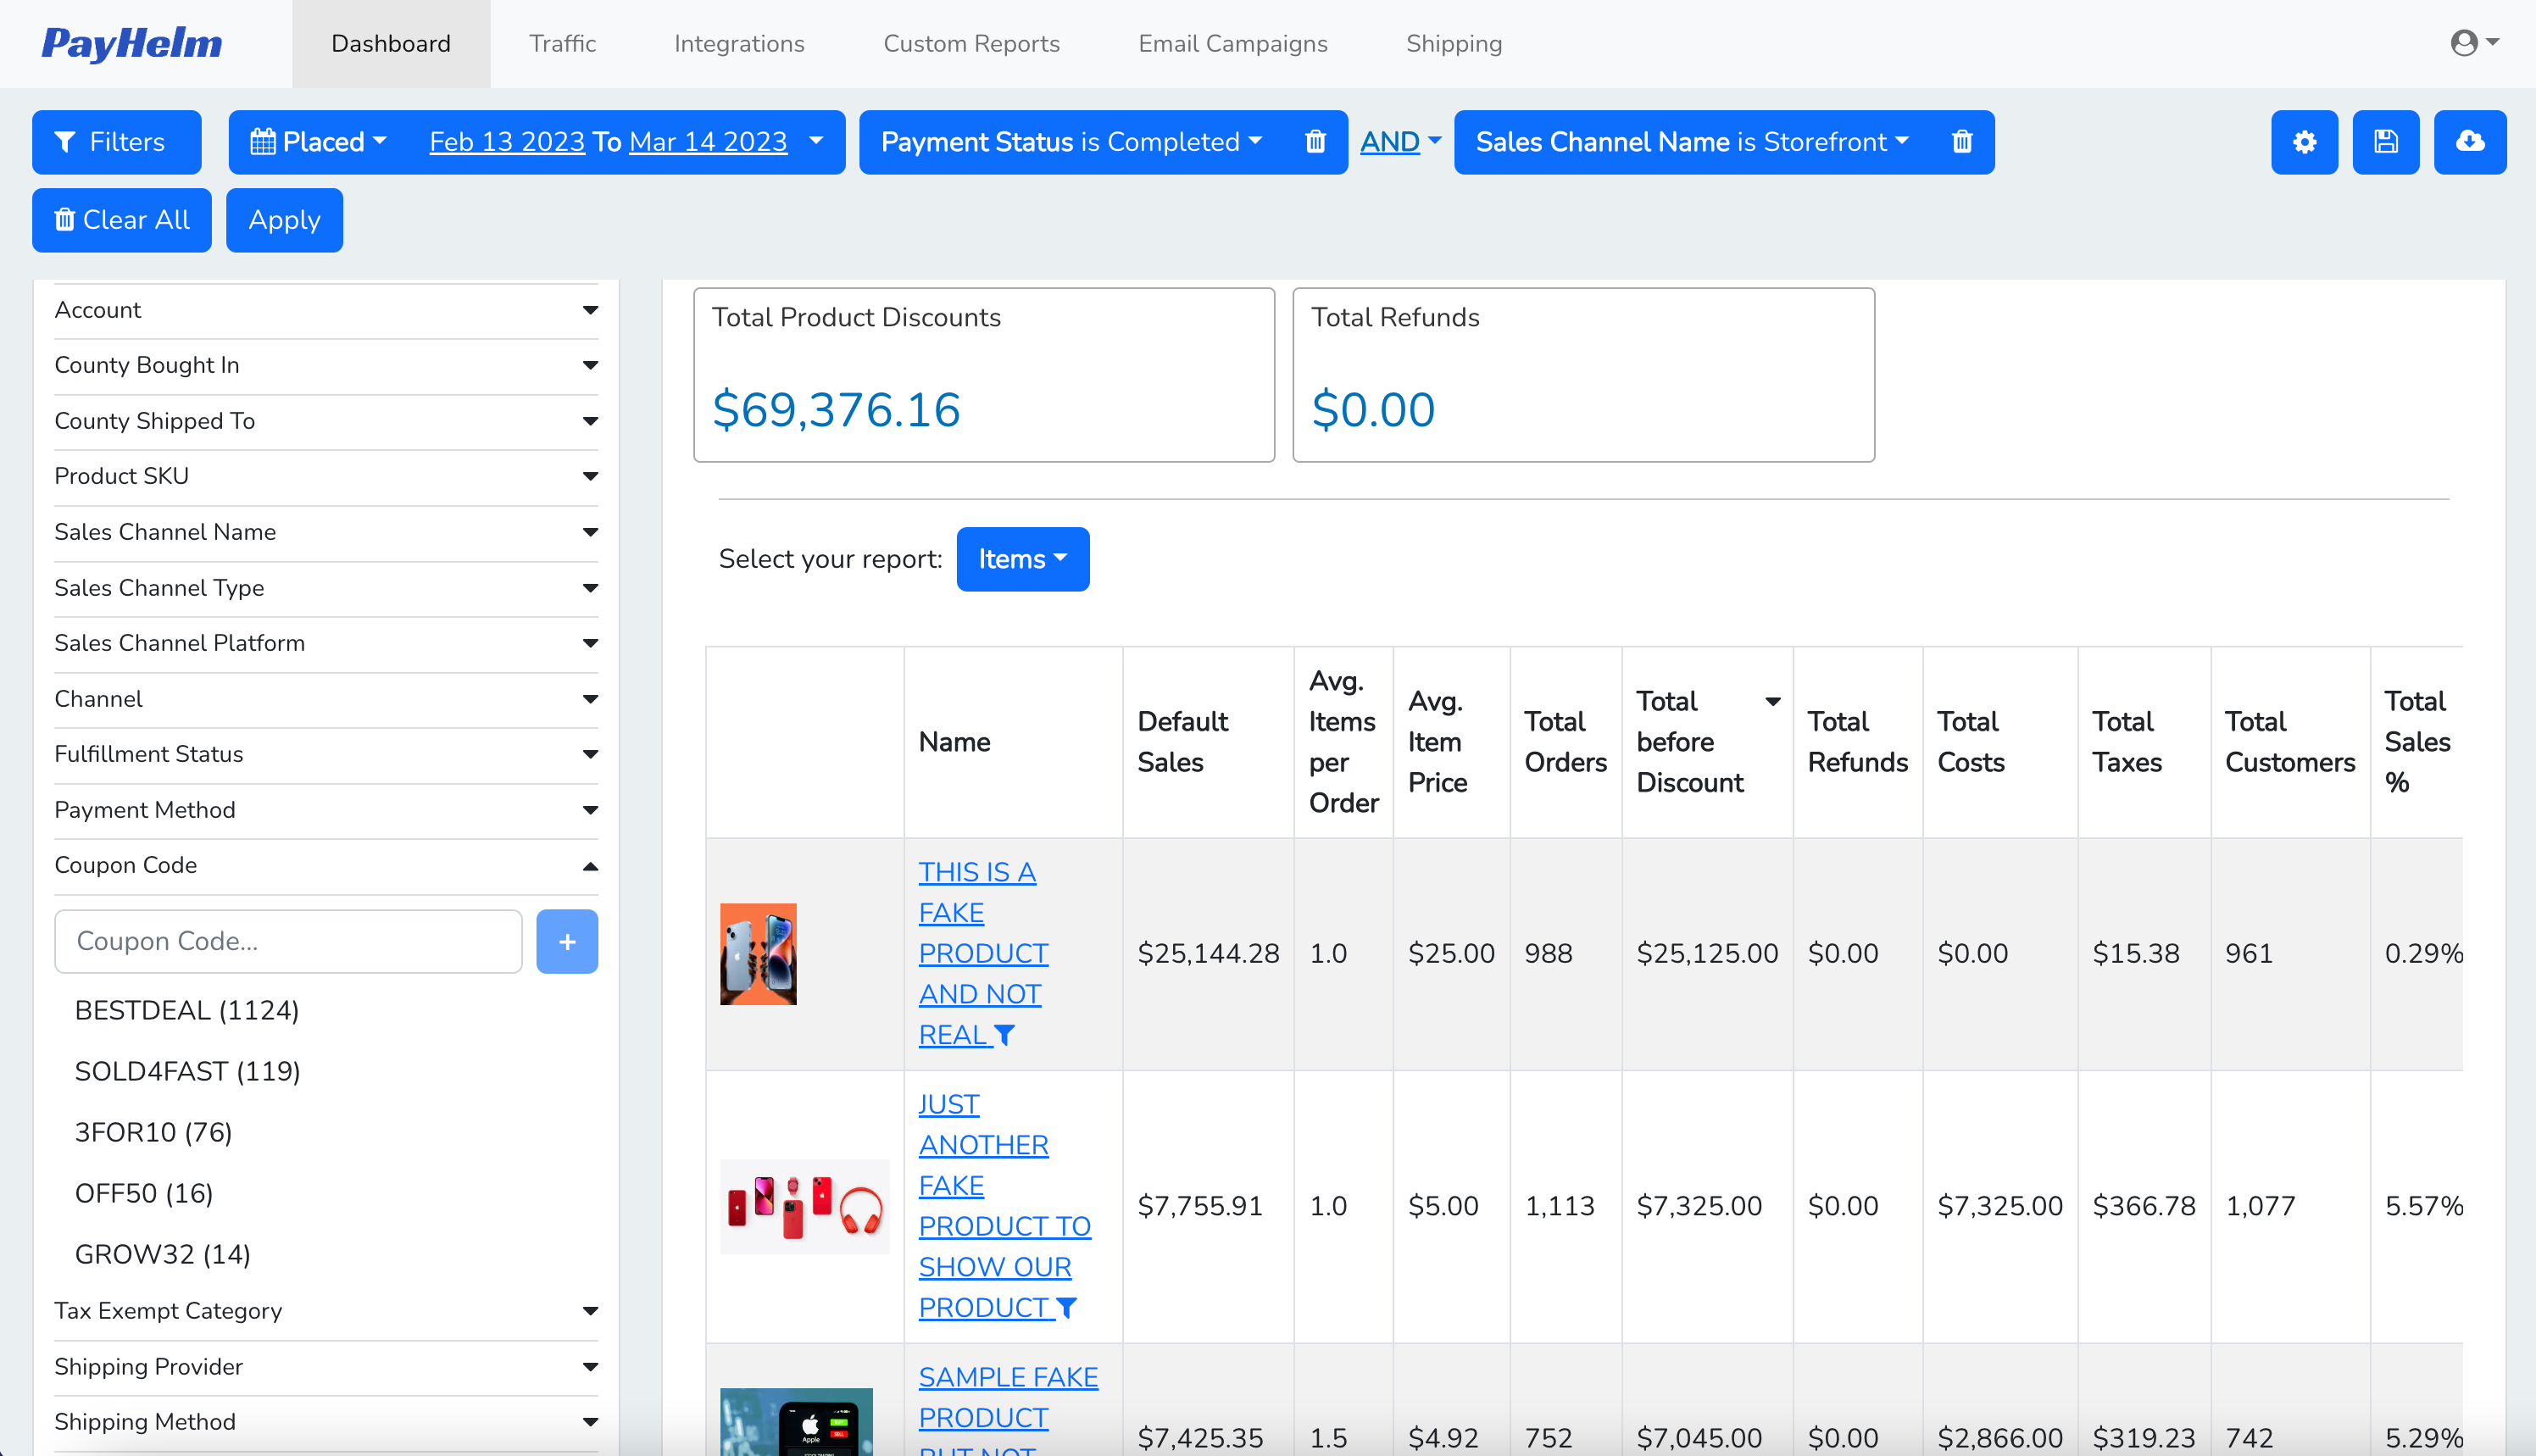Click inside the Coupon Code input field
This screenshot has height=1456, width=2536.
(288, 941)
